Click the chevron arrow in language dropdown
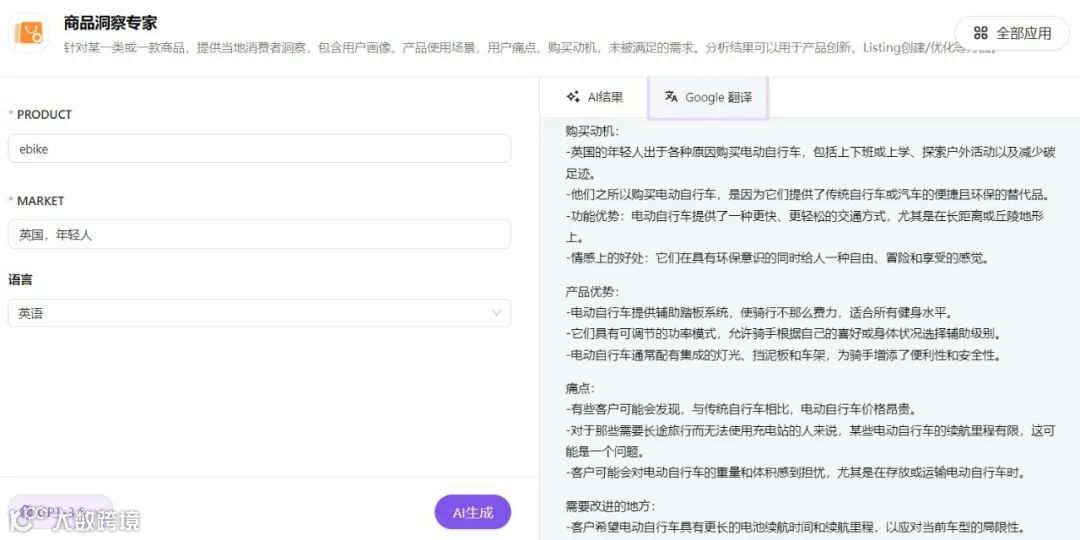1080x540 pixels. click(496, 313)
